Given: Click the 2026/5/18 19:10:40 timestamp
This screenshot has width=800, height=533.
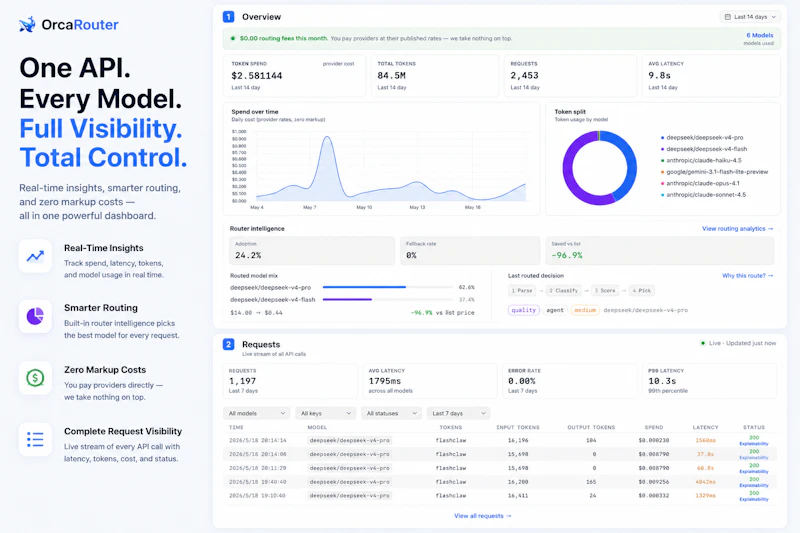Looking at the screenshot, I should 258,495.
